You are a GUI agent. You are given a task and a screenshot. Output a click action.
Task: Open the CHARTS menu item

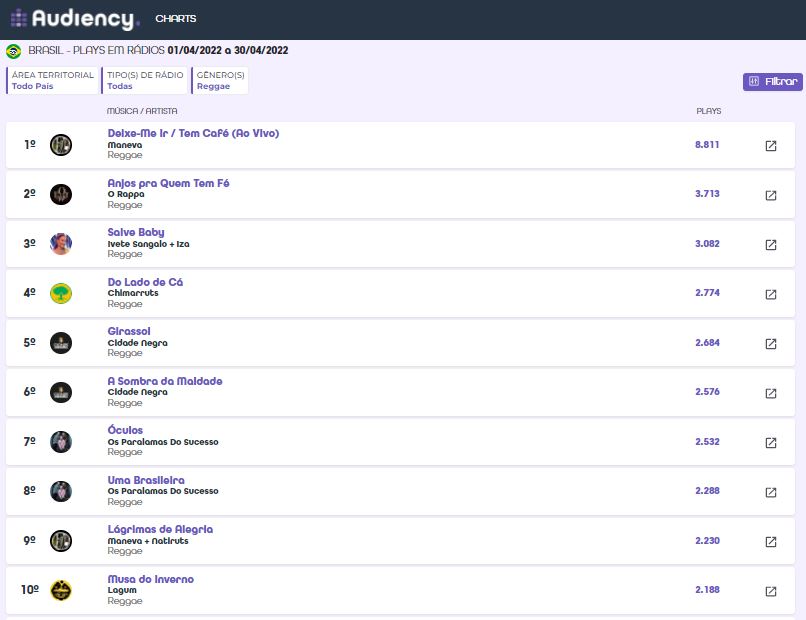coord(176,19)
